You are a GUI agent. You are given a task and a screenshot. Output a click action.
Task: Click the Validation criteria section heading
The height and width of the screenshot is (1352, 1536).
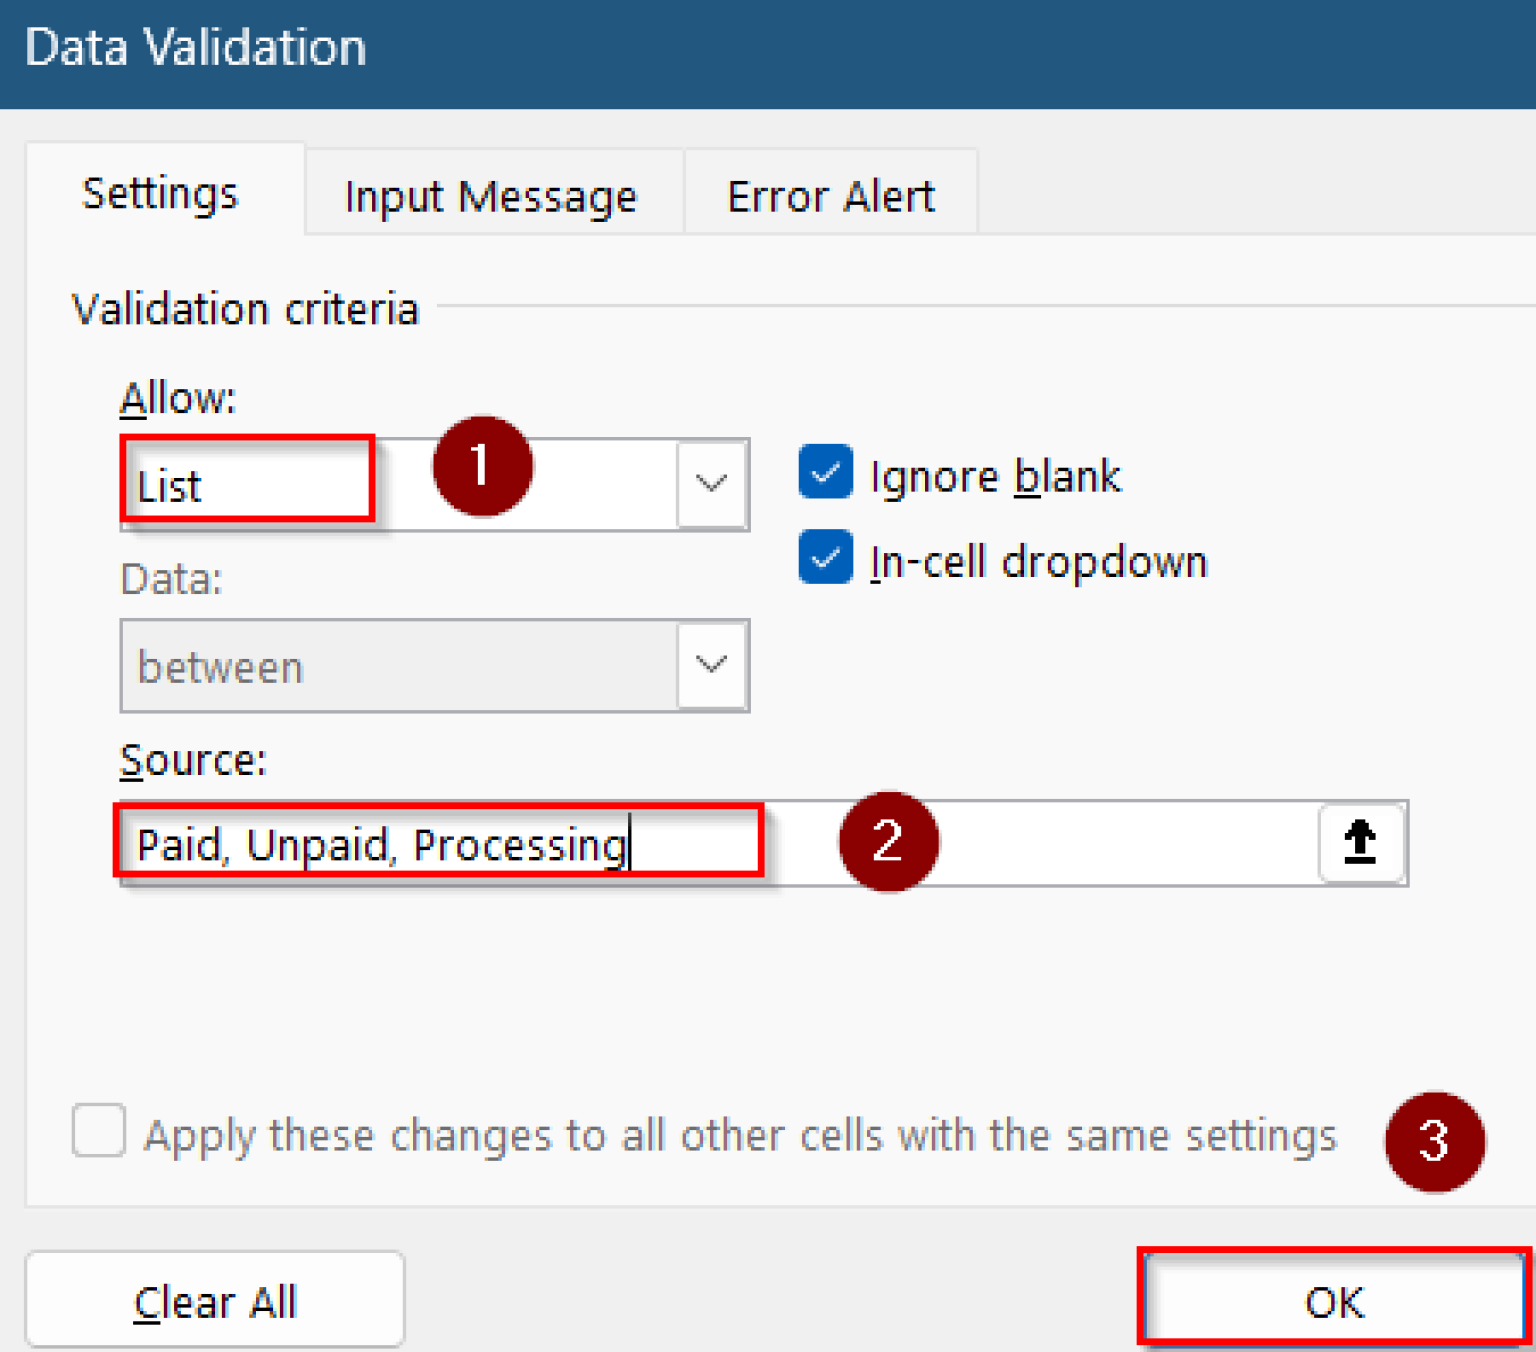point(243,308)
